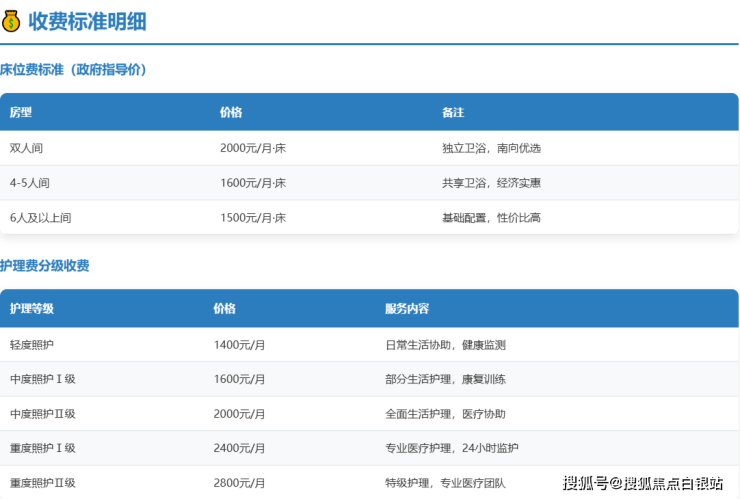The width and height of the screenshot is (740, 499).
Task: Select the 6人及以上间 row label
Action: tap(40, 218)
